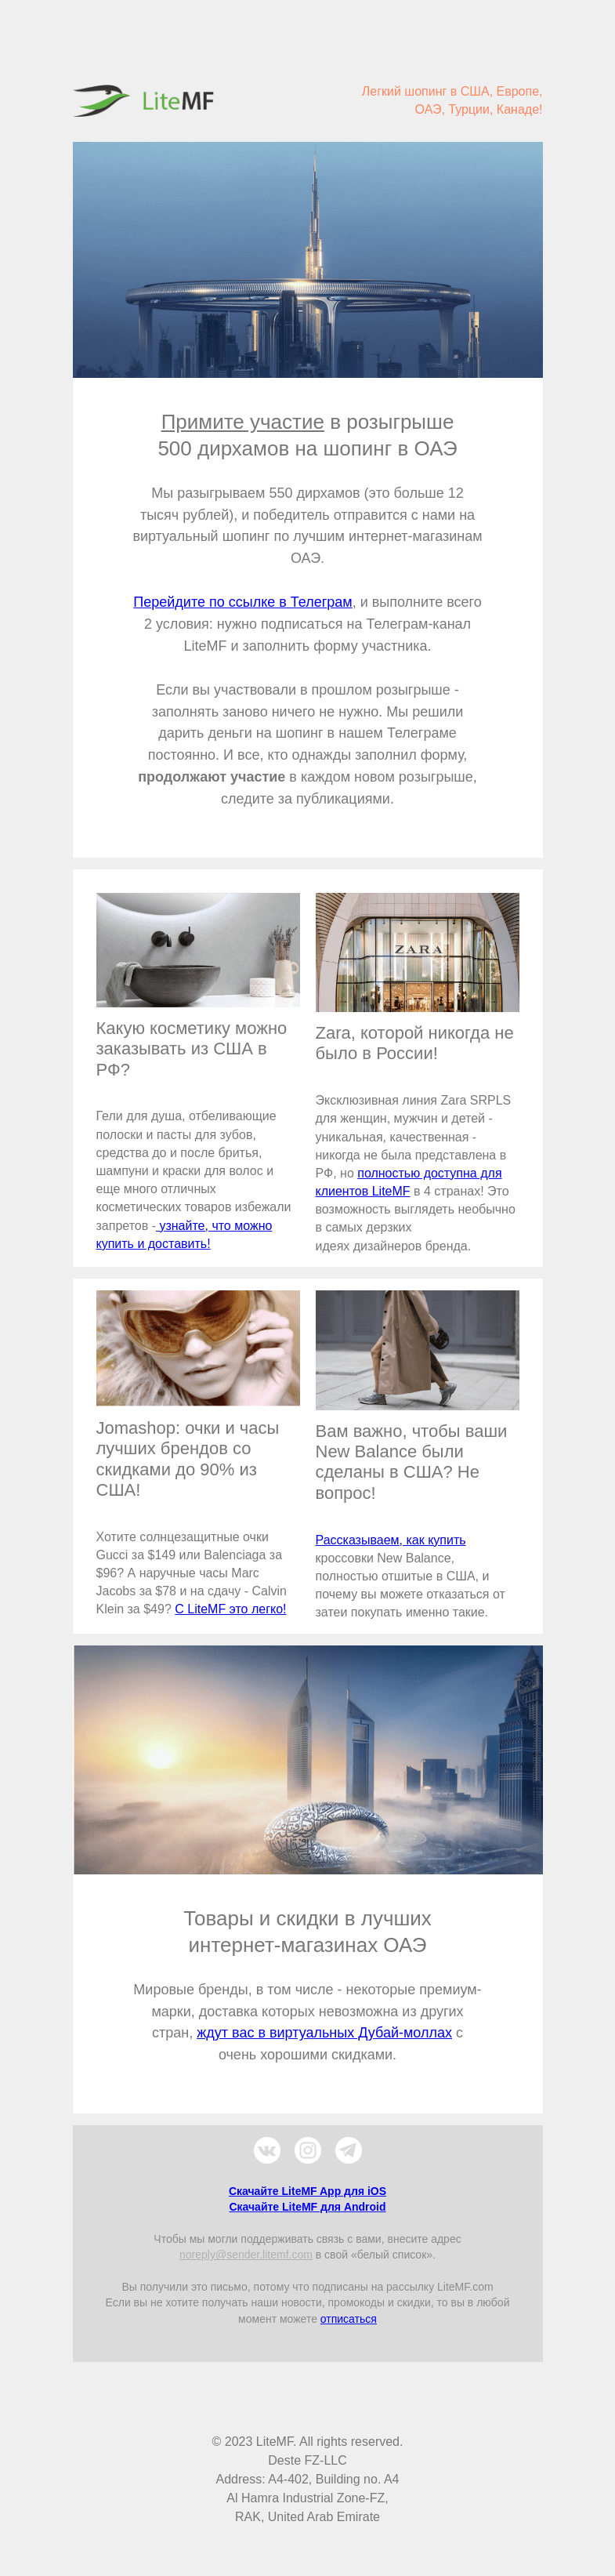Click the noreply@sender.litemf.com address
This screenshot has height=2576, width=615.
(246, 2255)
